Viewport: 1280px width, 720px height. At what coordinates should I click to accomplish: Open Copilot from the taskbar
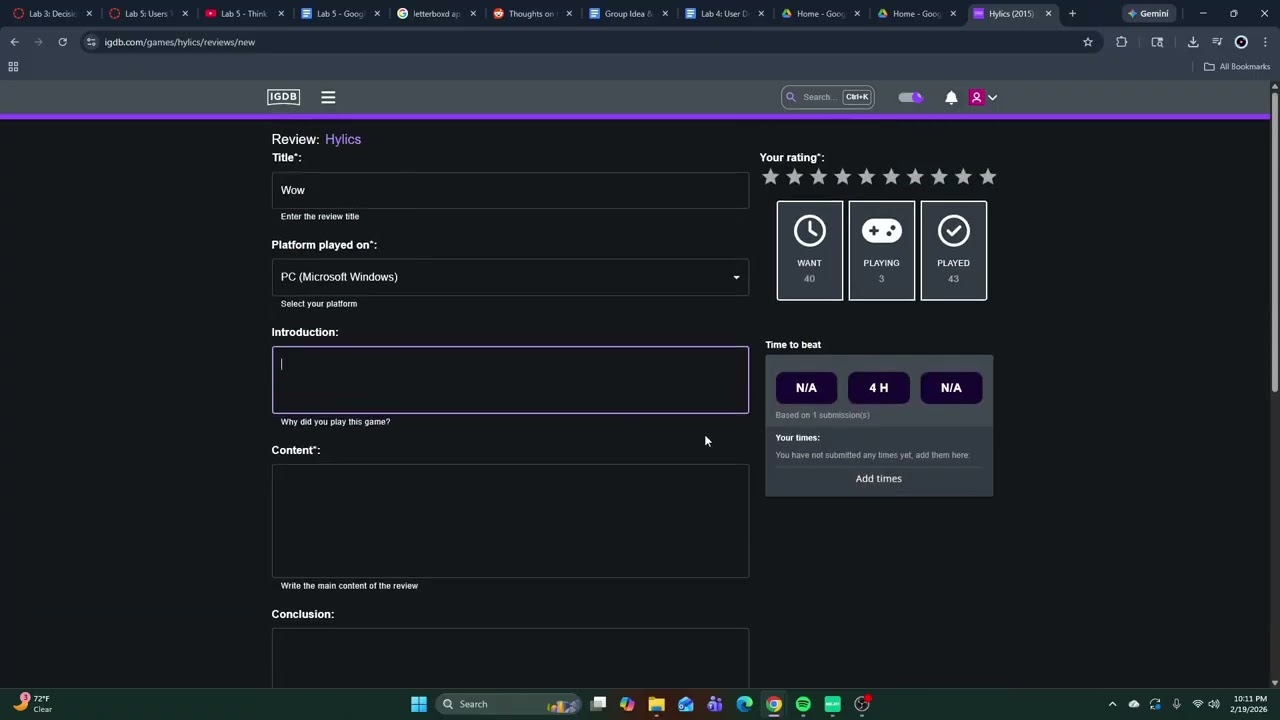pos(627,704)
